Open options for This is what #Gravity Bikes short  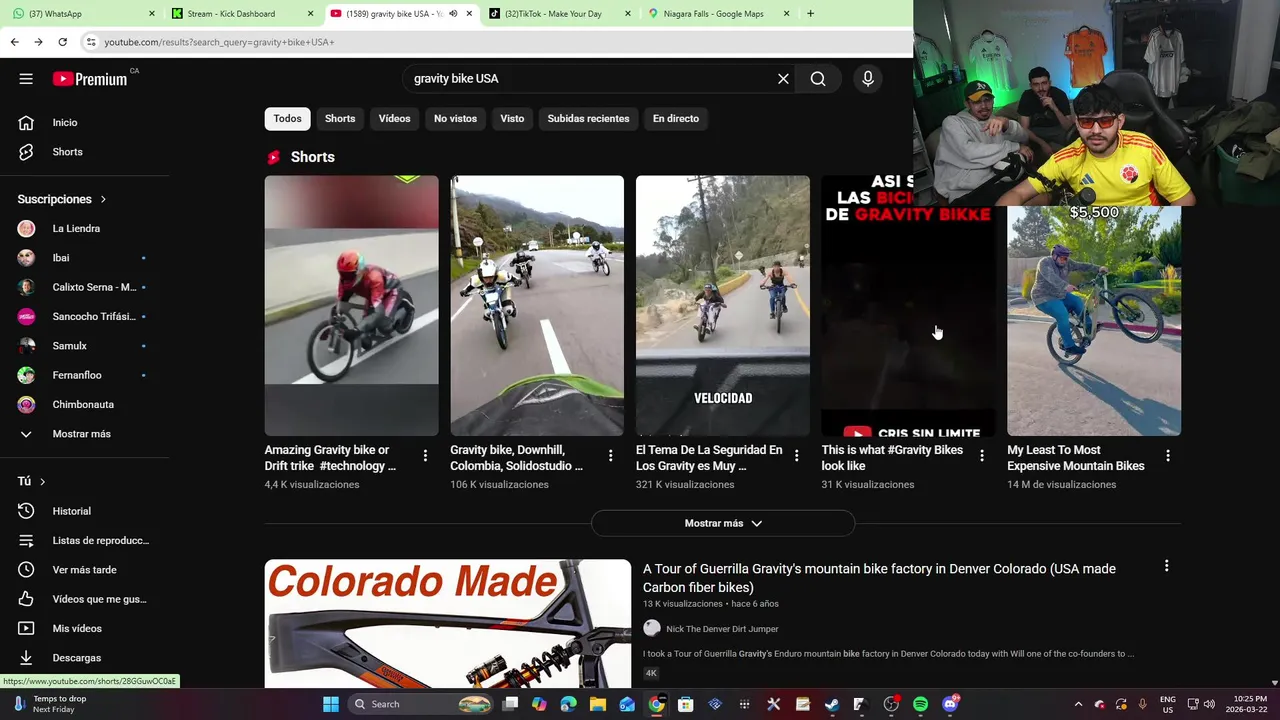982,456
